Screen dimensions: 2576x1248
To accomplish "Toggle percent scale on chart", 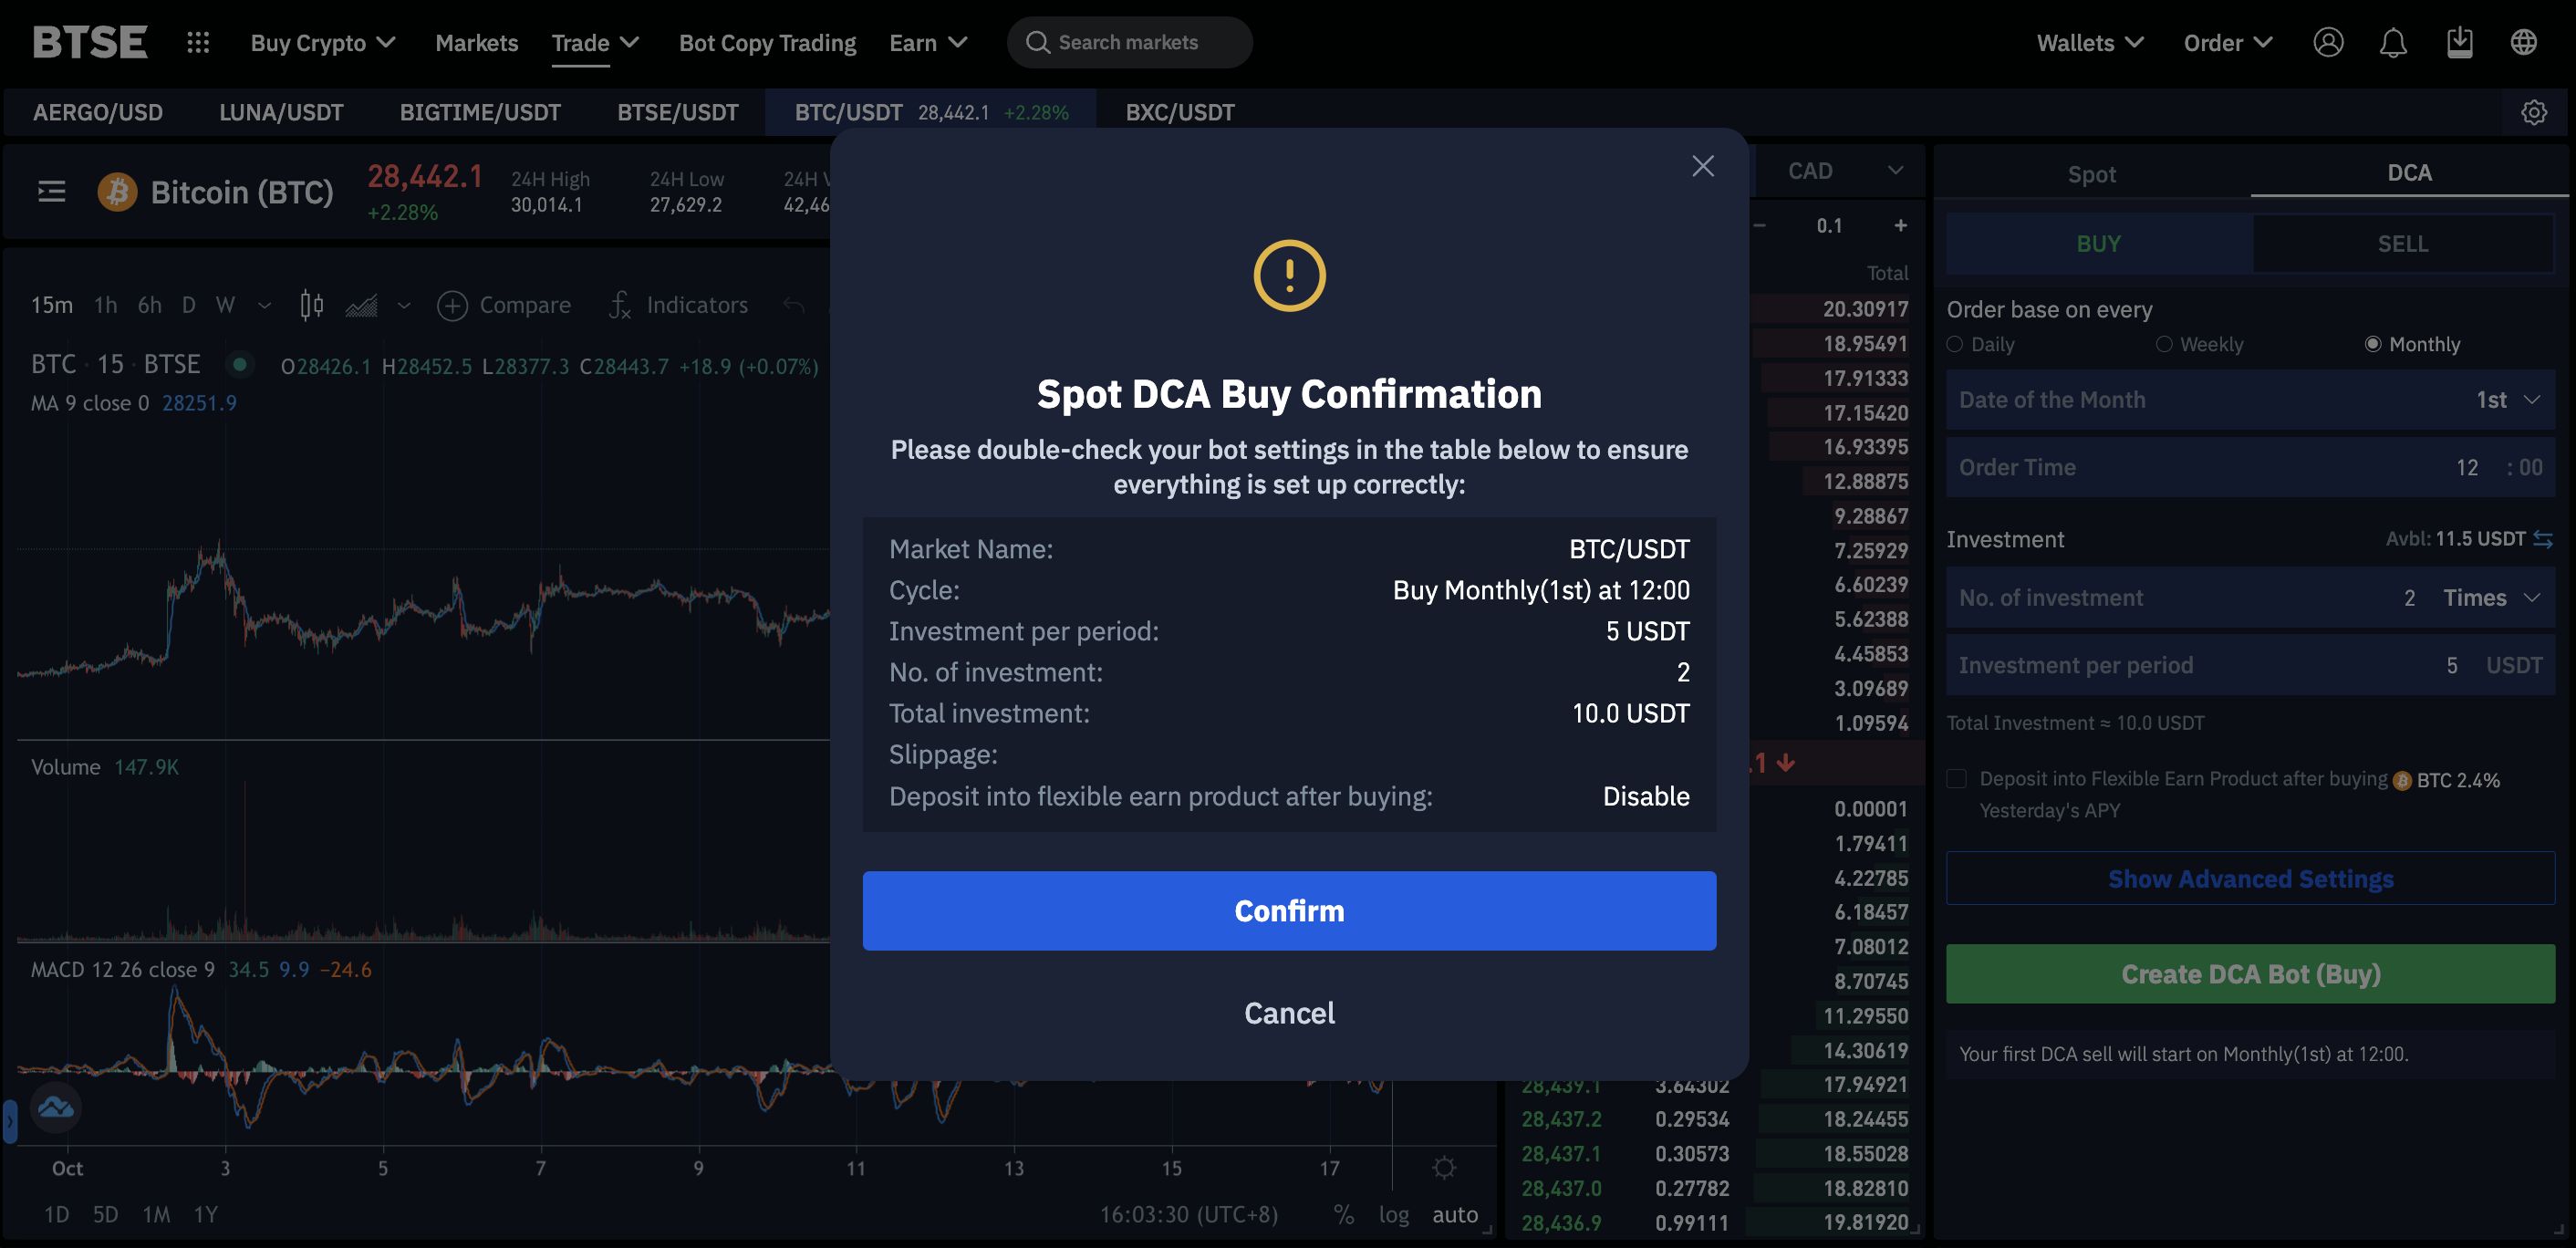I will point(1343,1214).
